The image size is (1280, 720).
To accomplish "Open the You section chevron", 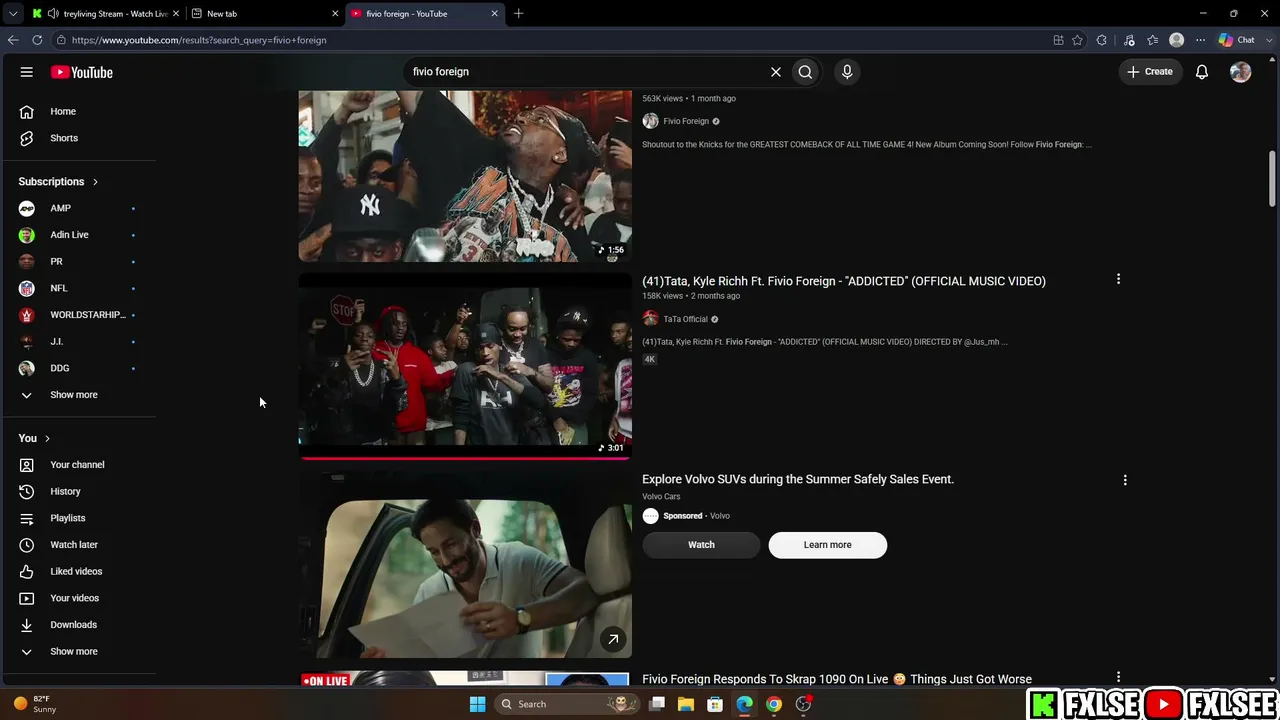I will point(47,438).
